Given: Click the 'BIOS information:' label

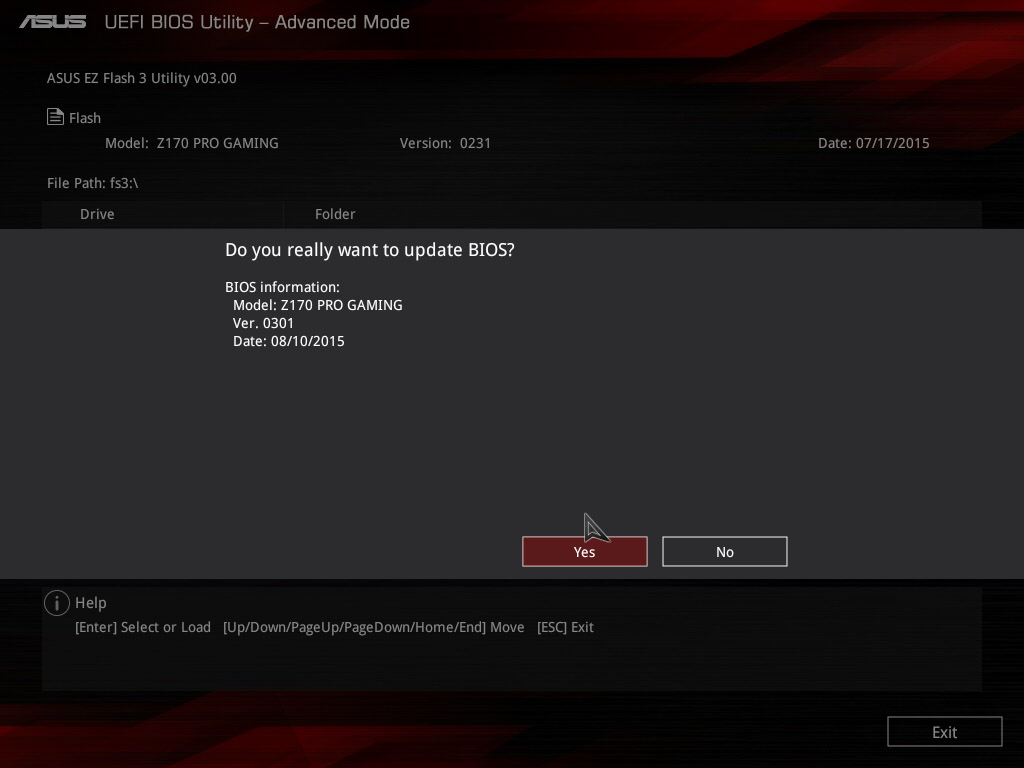Looking at the screenshot, I should [282, 287].
